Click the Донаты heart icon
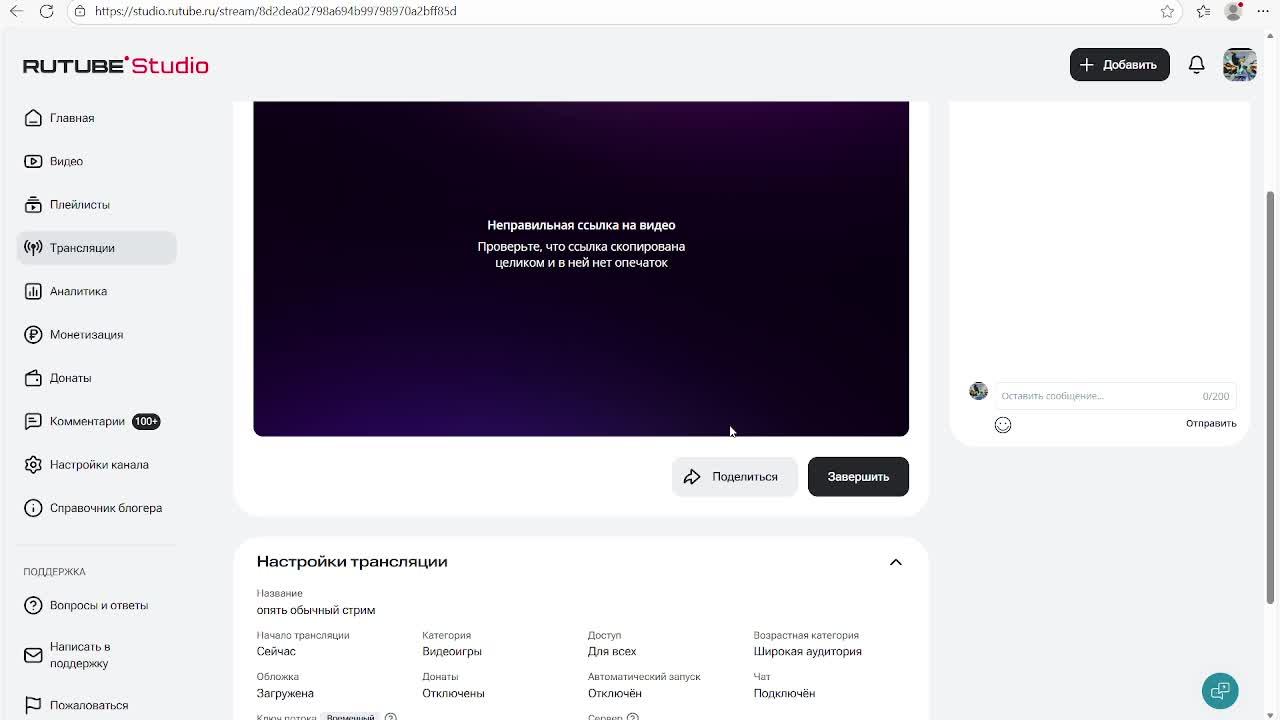1280x720 pixels. pos(33,378)
